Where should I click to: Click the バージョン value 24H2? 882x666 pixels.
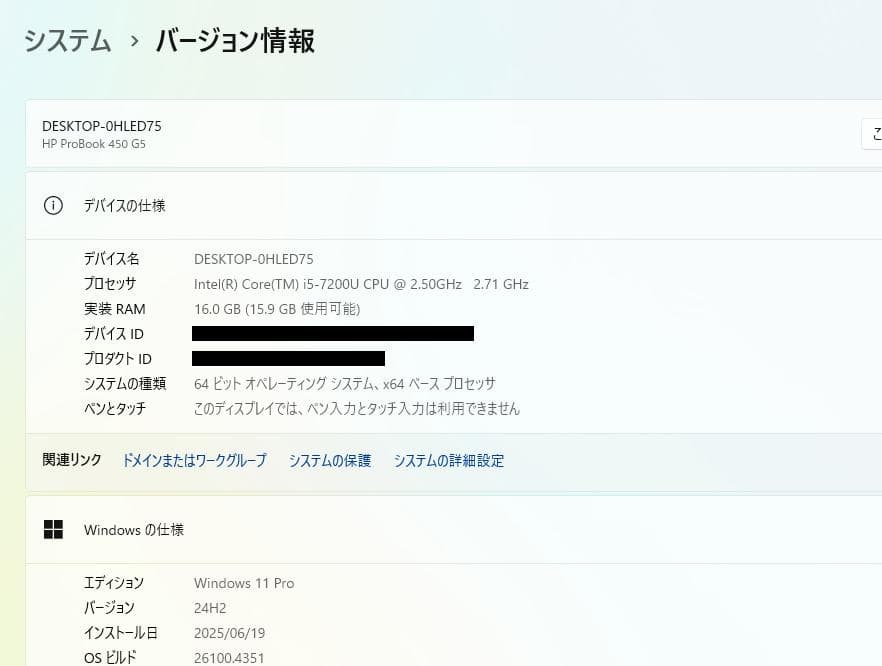click(x=210, y=607)
